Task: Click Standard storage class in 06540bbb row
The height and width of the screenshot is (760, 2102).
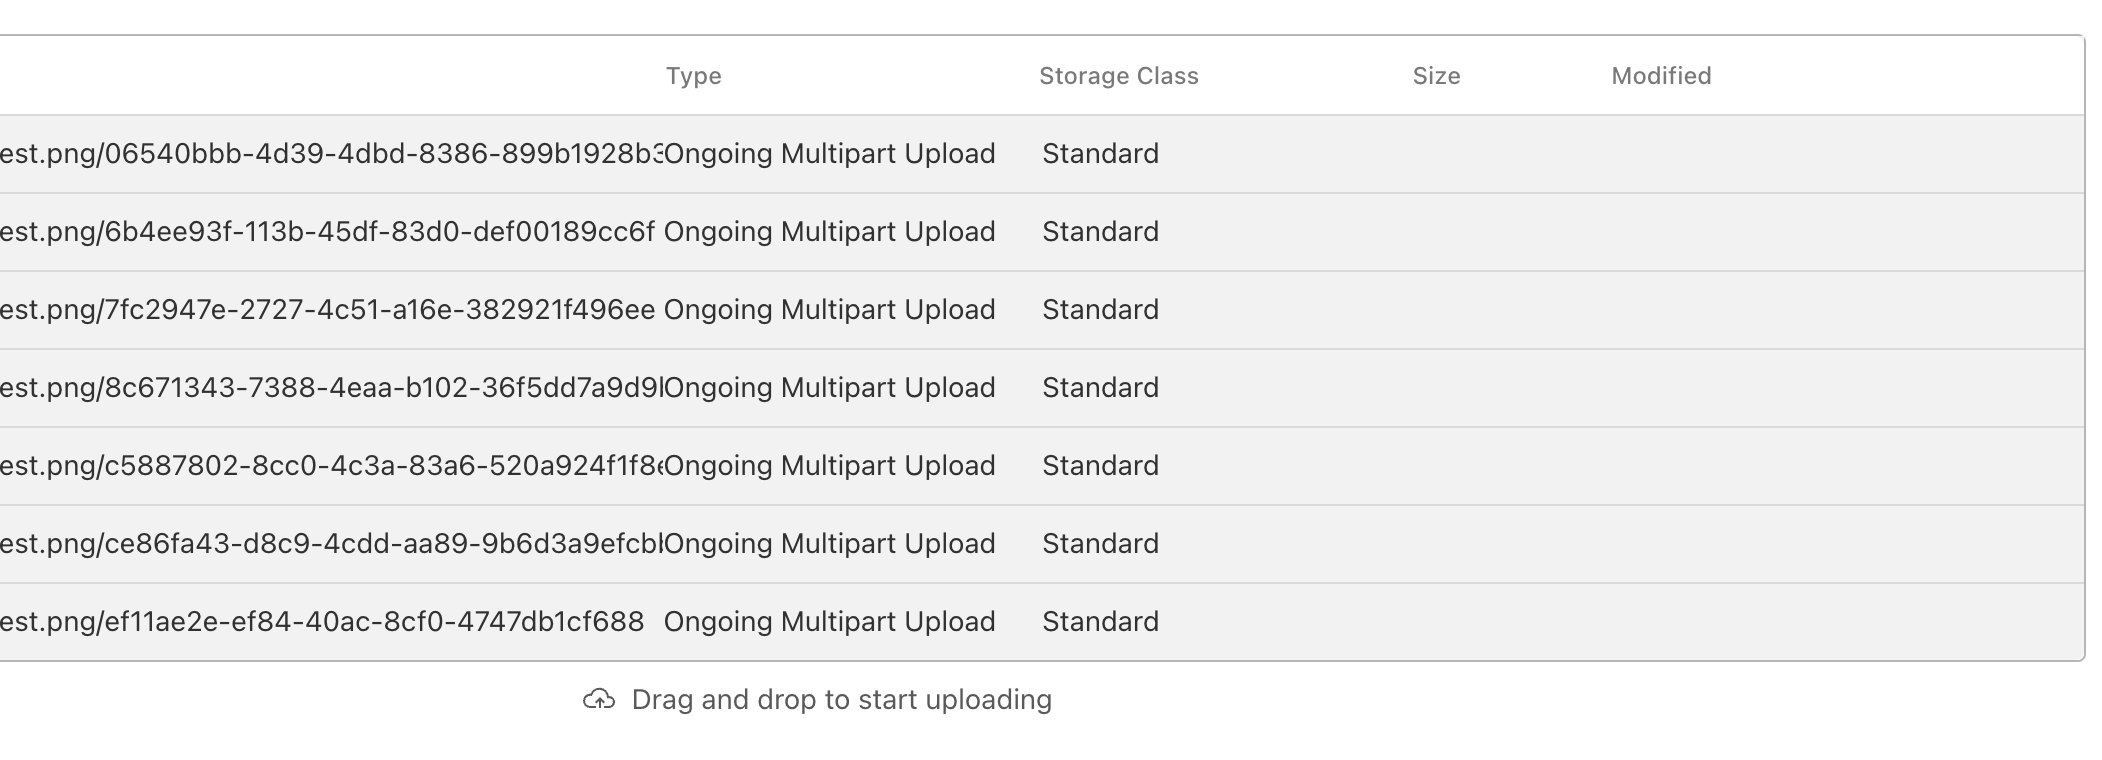Action: pyautogui.click(x=1100, y=154)
